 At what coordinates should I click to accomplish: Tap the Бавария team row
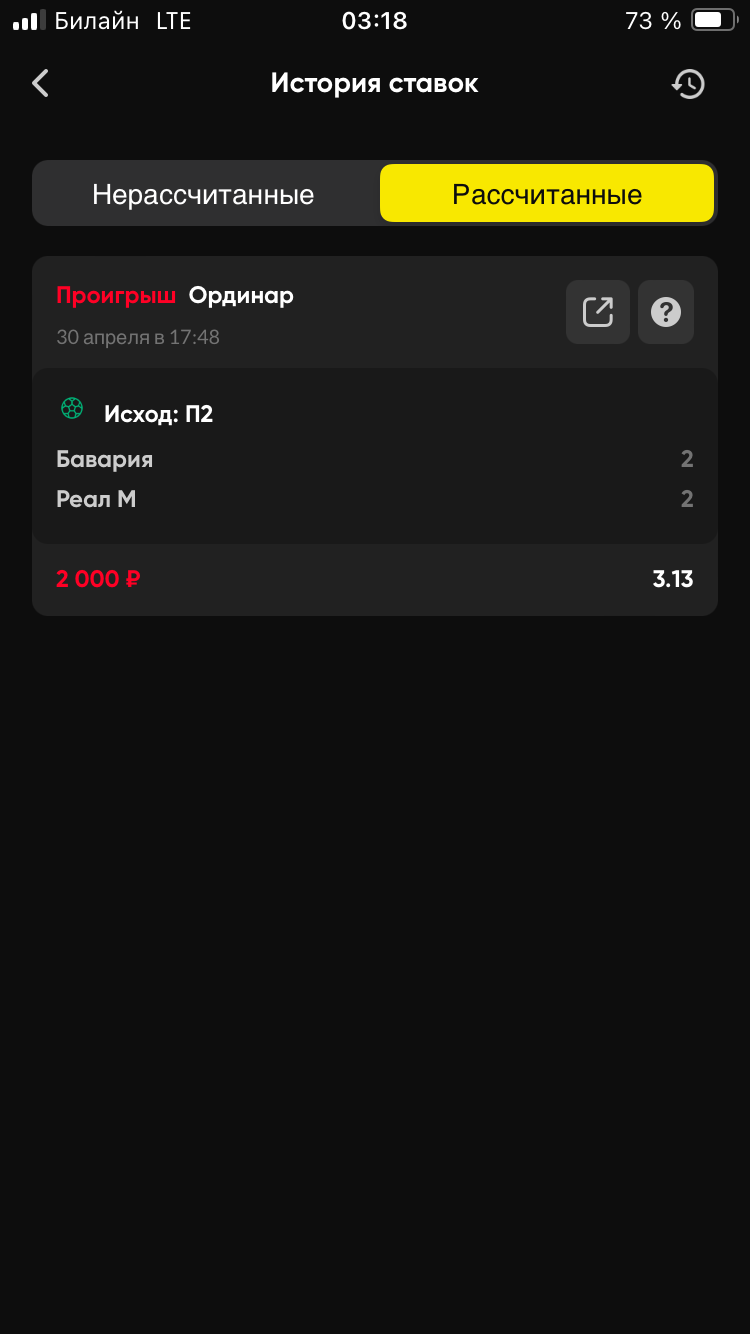[x=105, y=460]
